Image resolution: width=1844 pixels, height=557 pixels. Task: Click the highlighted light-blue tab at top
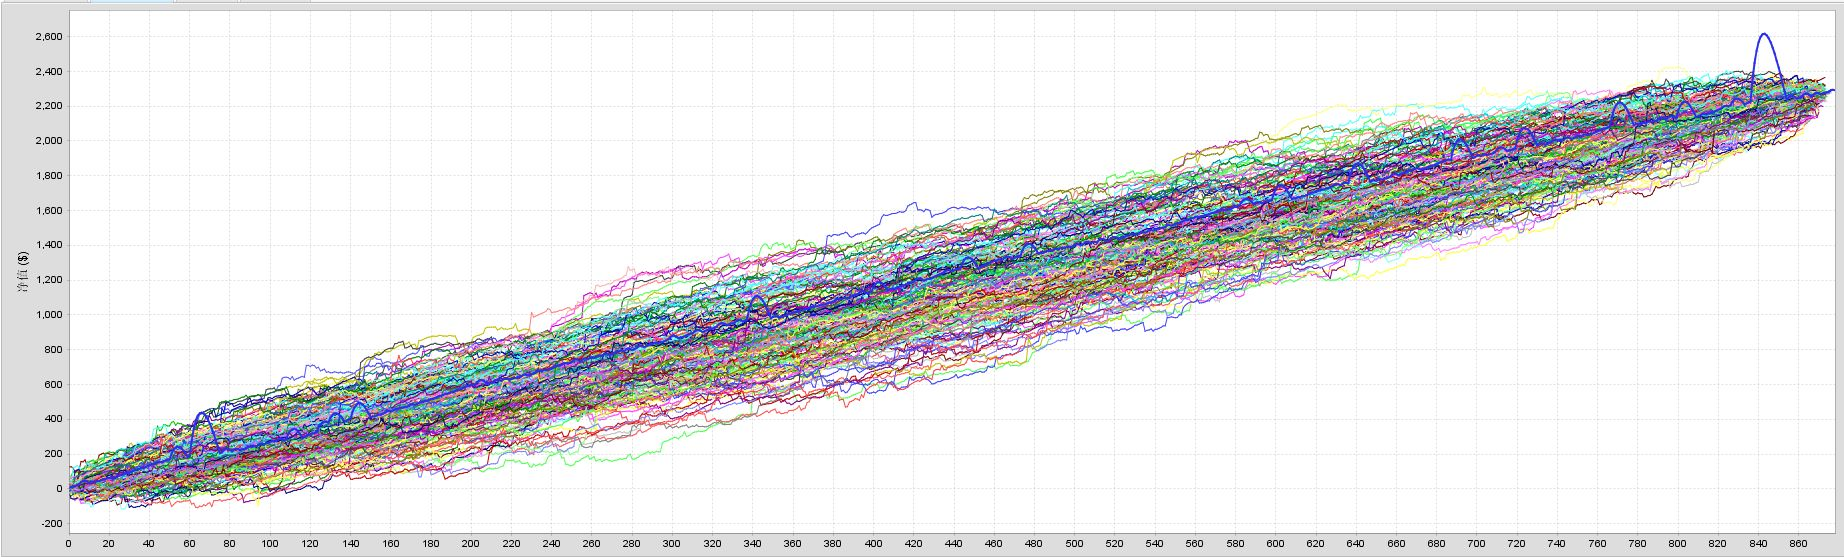click(x=130, y=2)
